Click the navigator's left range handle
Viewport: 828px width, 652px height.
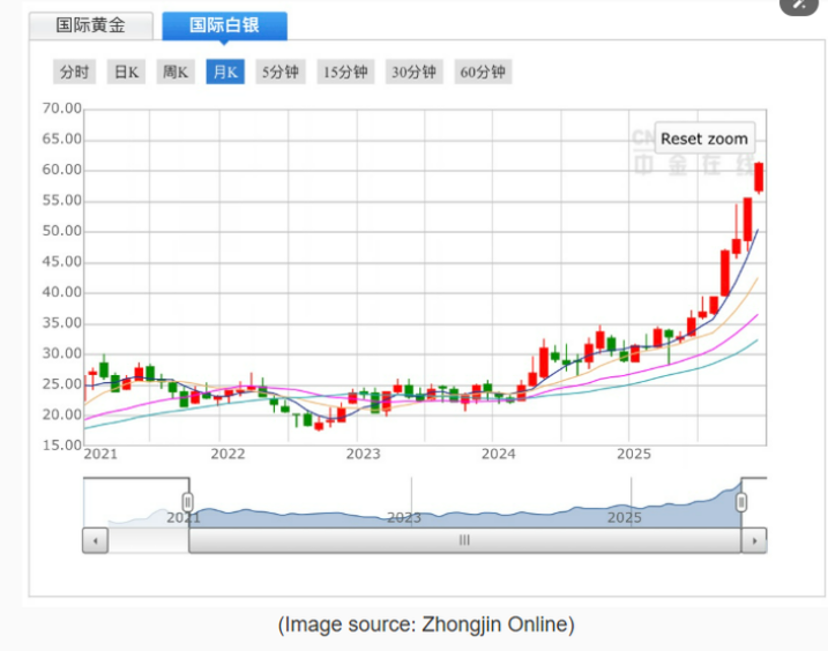(187, 502)
